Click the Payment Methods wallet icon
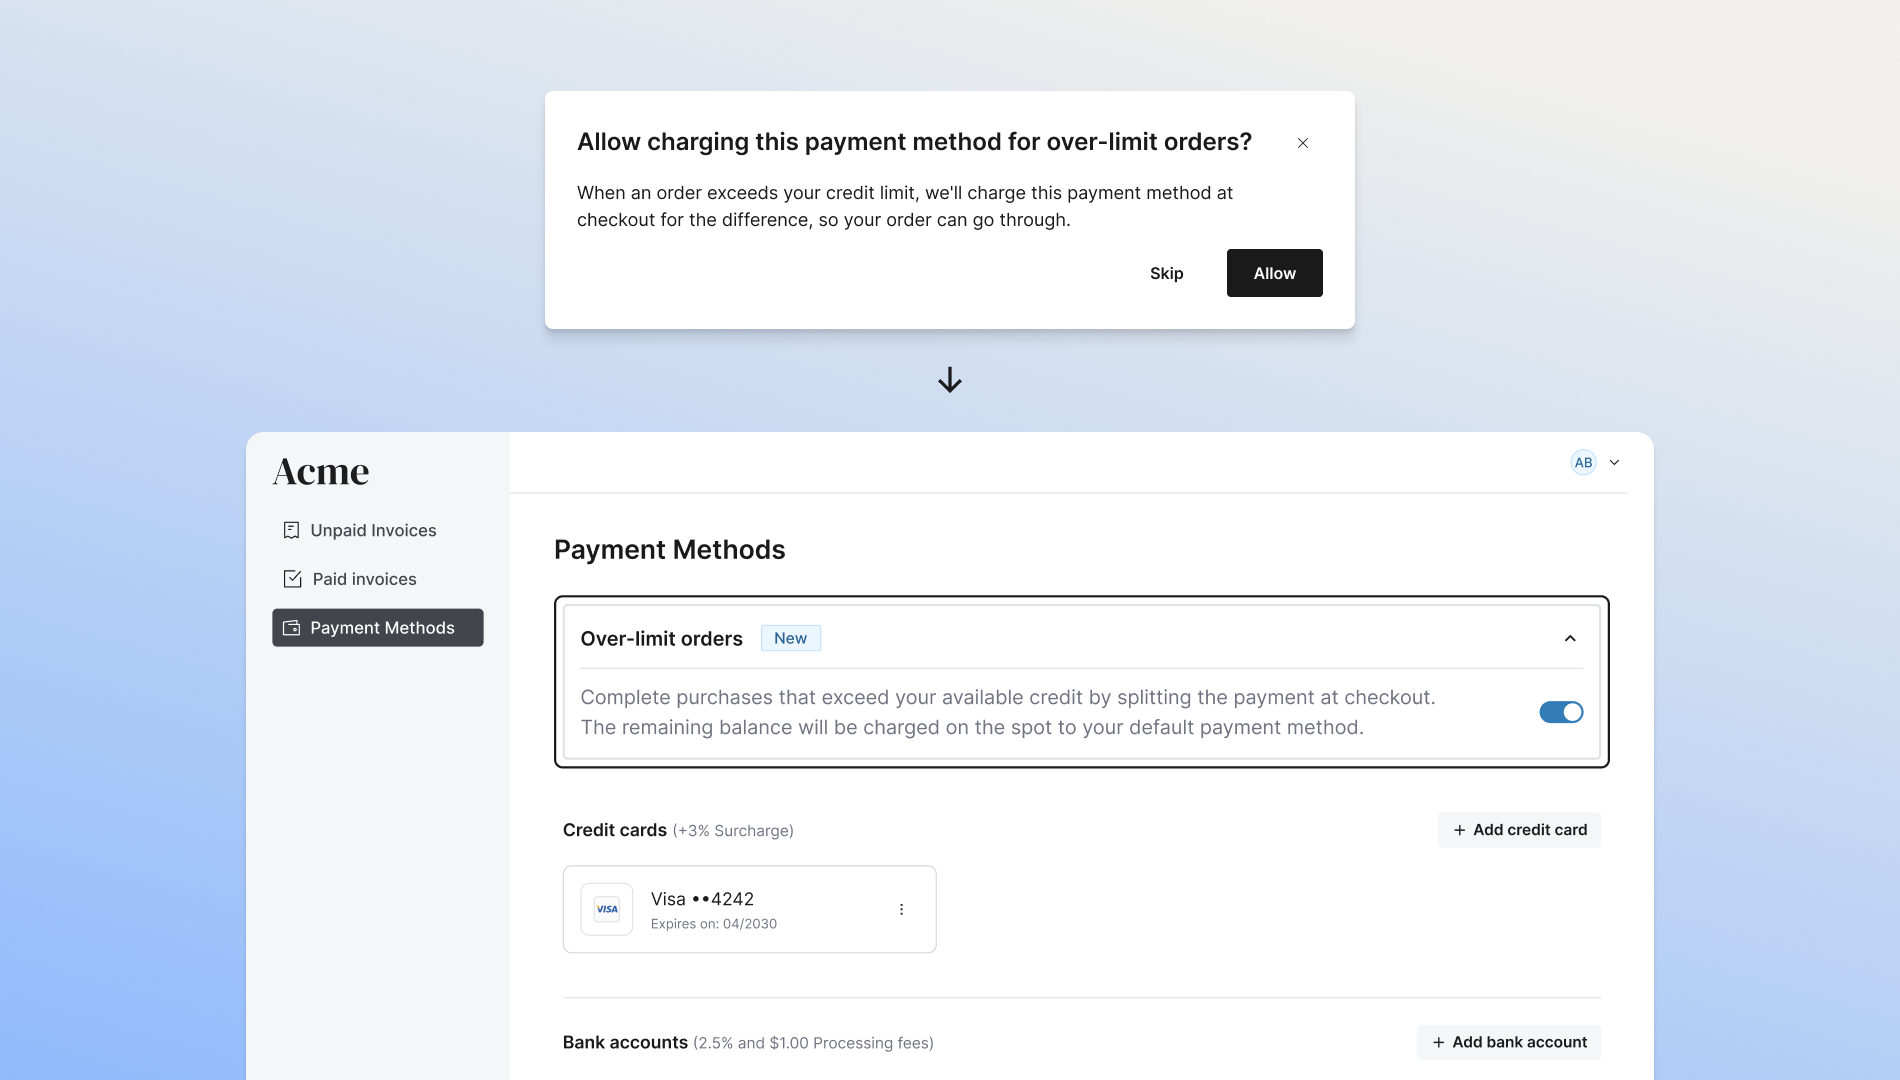Image resolution: width=1900 pixels, height=1080 pixels. click(x=292, y=628)
